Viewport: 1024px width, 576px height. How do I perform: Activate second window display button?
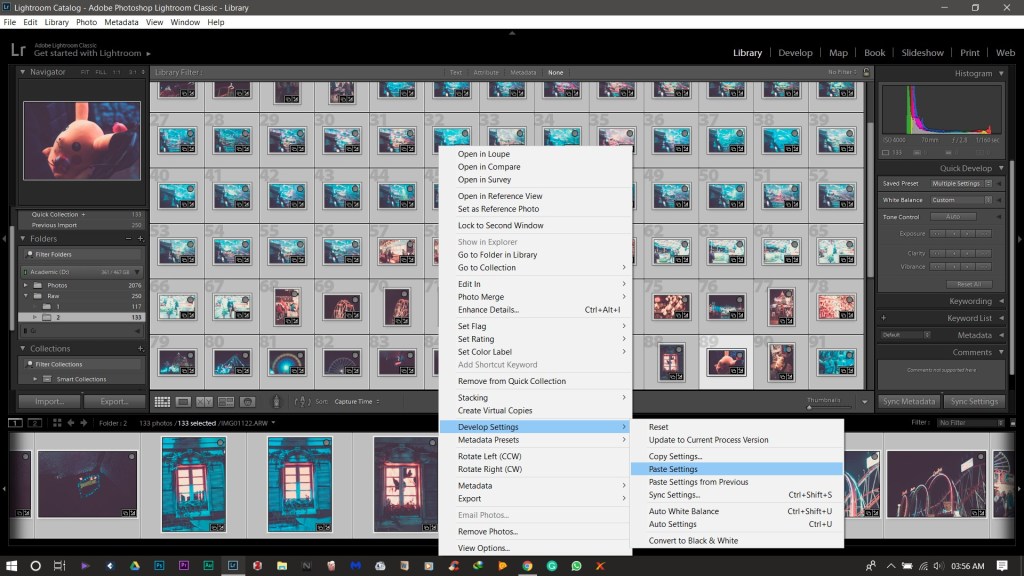[33, 423]
